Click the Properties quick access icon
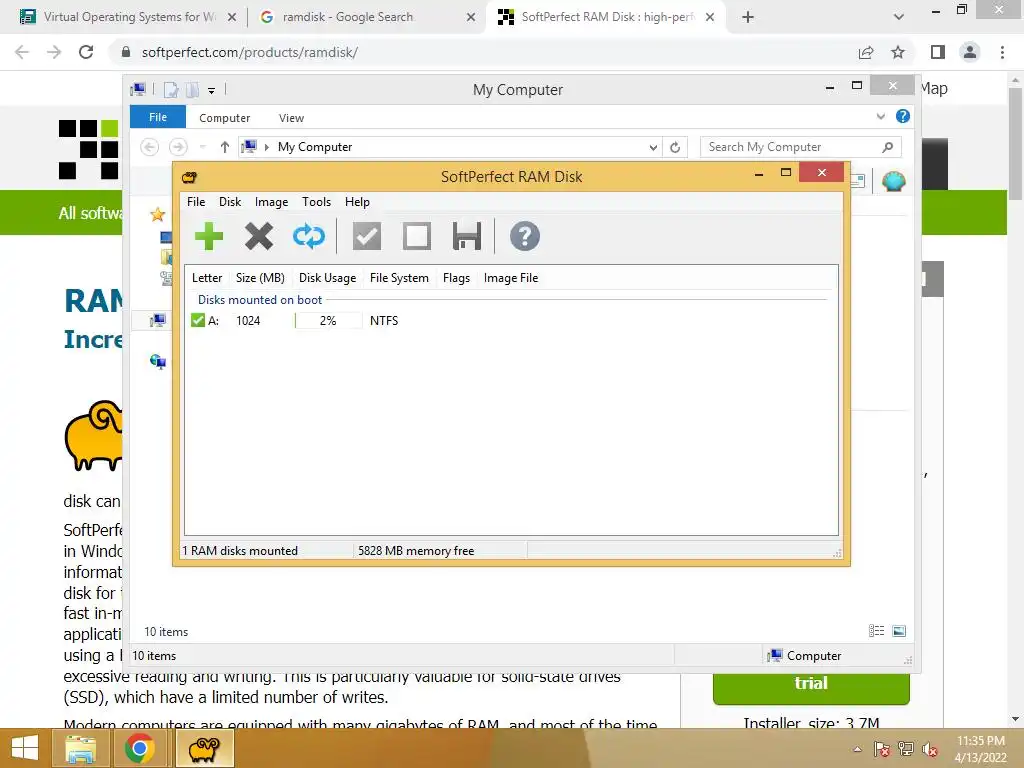The width and height of the screenshot is (1024, 768). tap(170, 90)
